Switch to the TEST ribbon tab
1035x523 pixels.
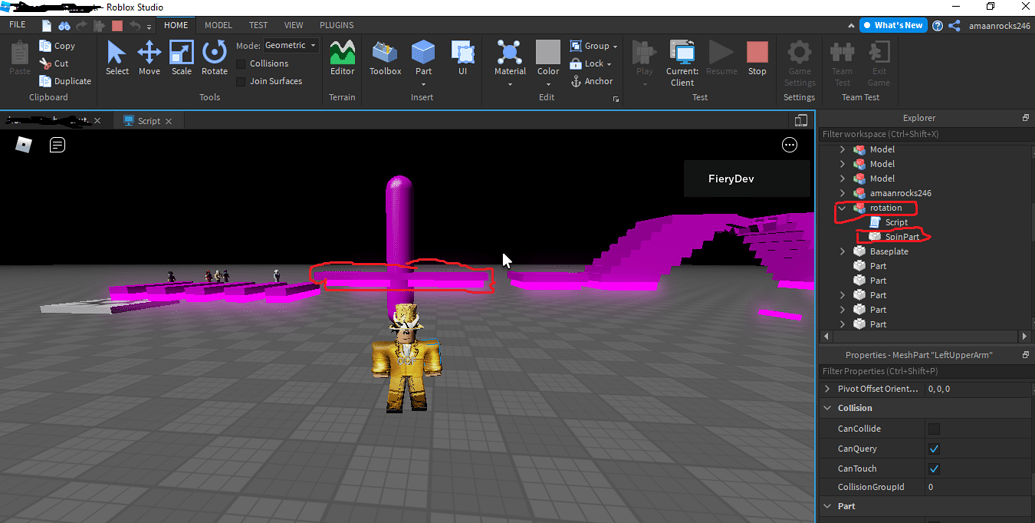(x=258, y=25)
